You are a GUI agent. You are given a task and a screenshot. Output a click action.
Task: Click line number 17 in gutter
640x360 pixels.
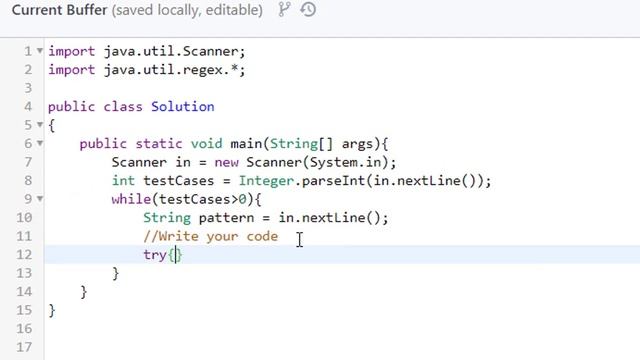pos(24,347)
